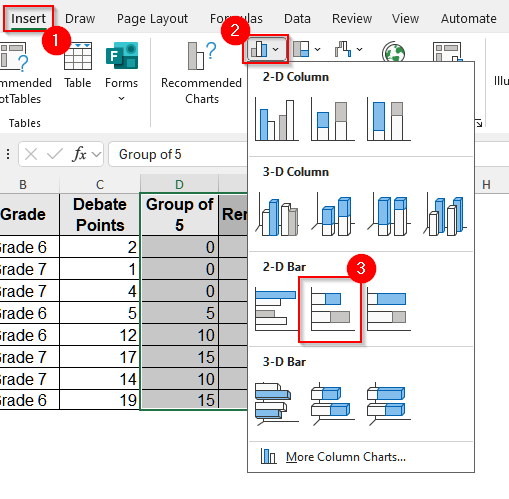This screenshot has width=509, height=499.
Task: Select Debate Points cell with value 4
Action: click(x=100, y=291)
